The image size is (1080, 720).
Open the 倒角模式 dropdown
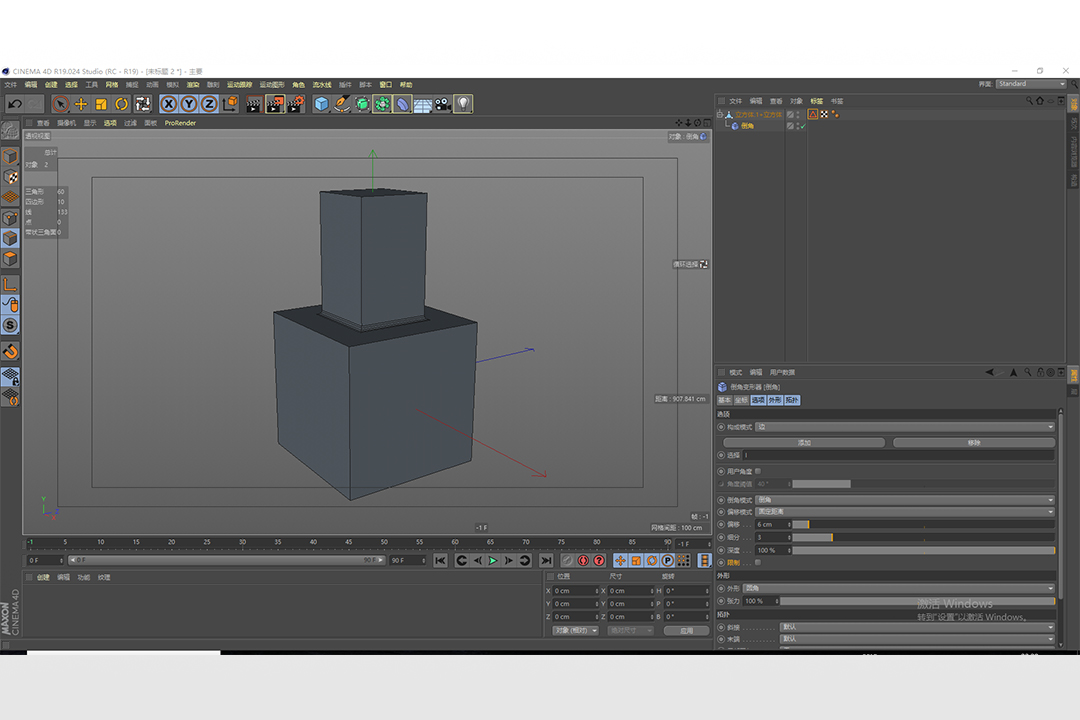[905, 500]
